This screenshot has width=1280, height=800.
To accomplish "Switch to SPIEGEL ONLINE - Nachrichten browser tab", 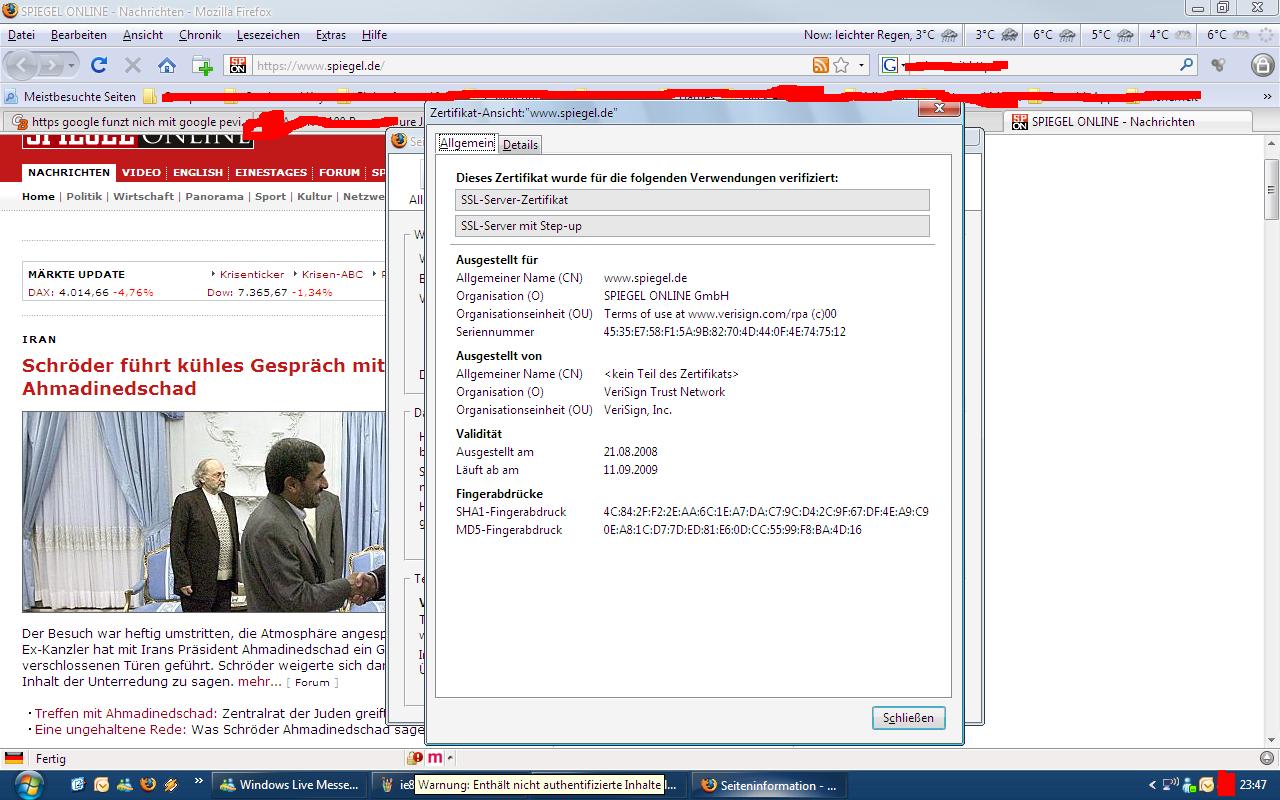I will pos(1128,122).
